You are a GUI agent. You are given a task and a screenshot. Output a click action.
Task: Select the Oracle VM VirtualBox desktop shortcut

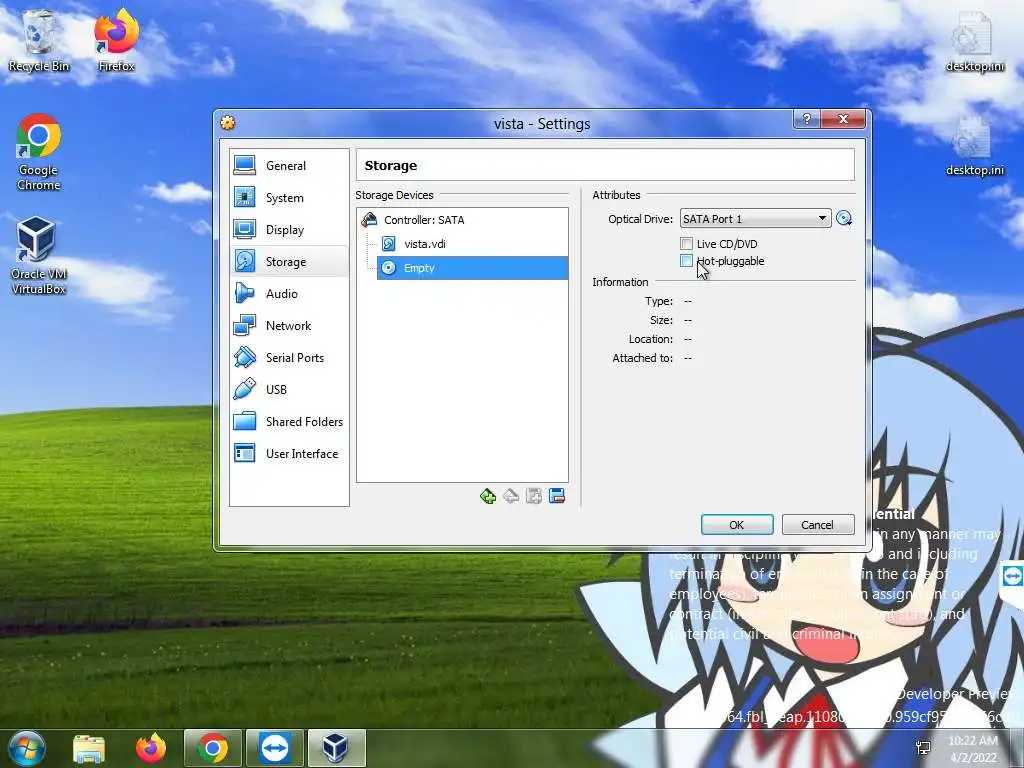(x=38, y=256)
